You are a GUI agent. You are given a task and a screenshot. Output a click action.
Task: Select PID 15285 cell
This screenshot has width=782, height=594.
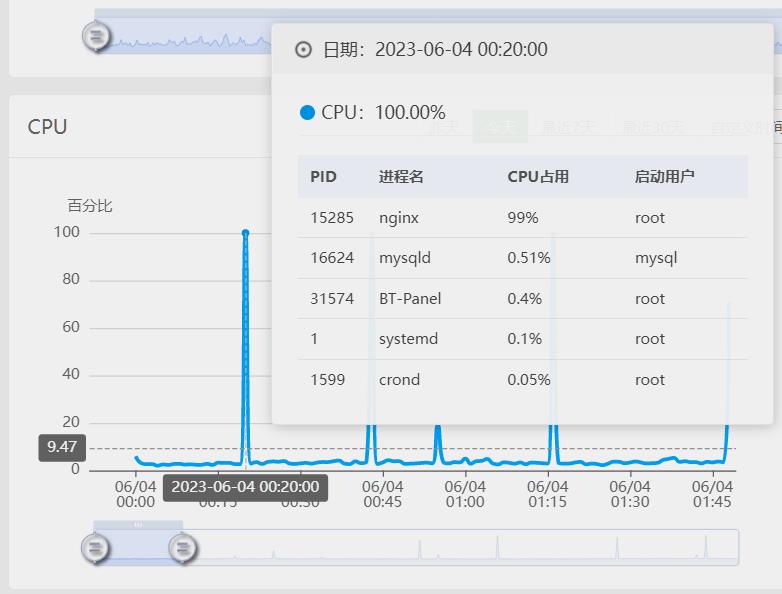[332, 217]
